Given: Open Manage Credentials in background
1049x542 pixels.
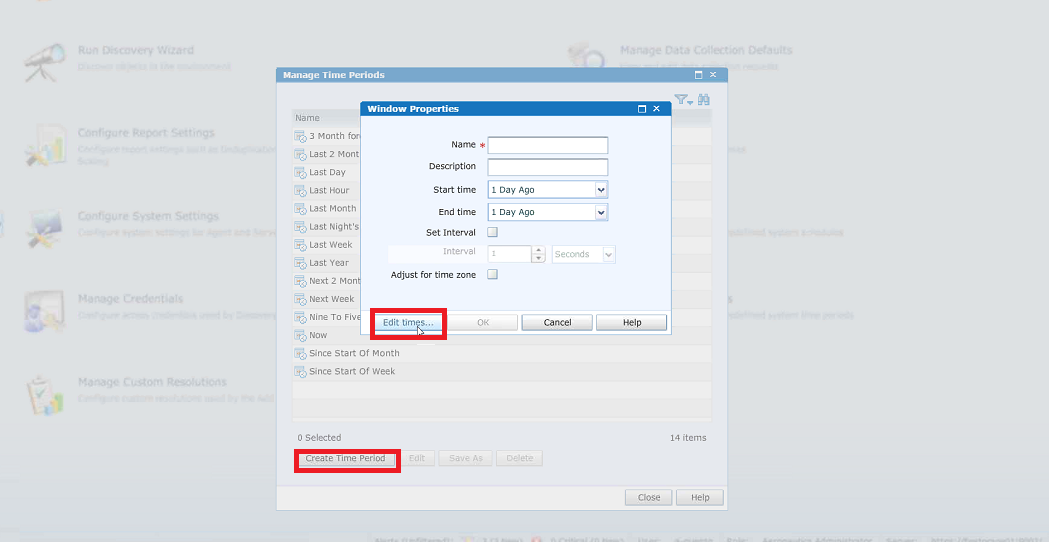Looking at the screenshot, I should point(130,298).
